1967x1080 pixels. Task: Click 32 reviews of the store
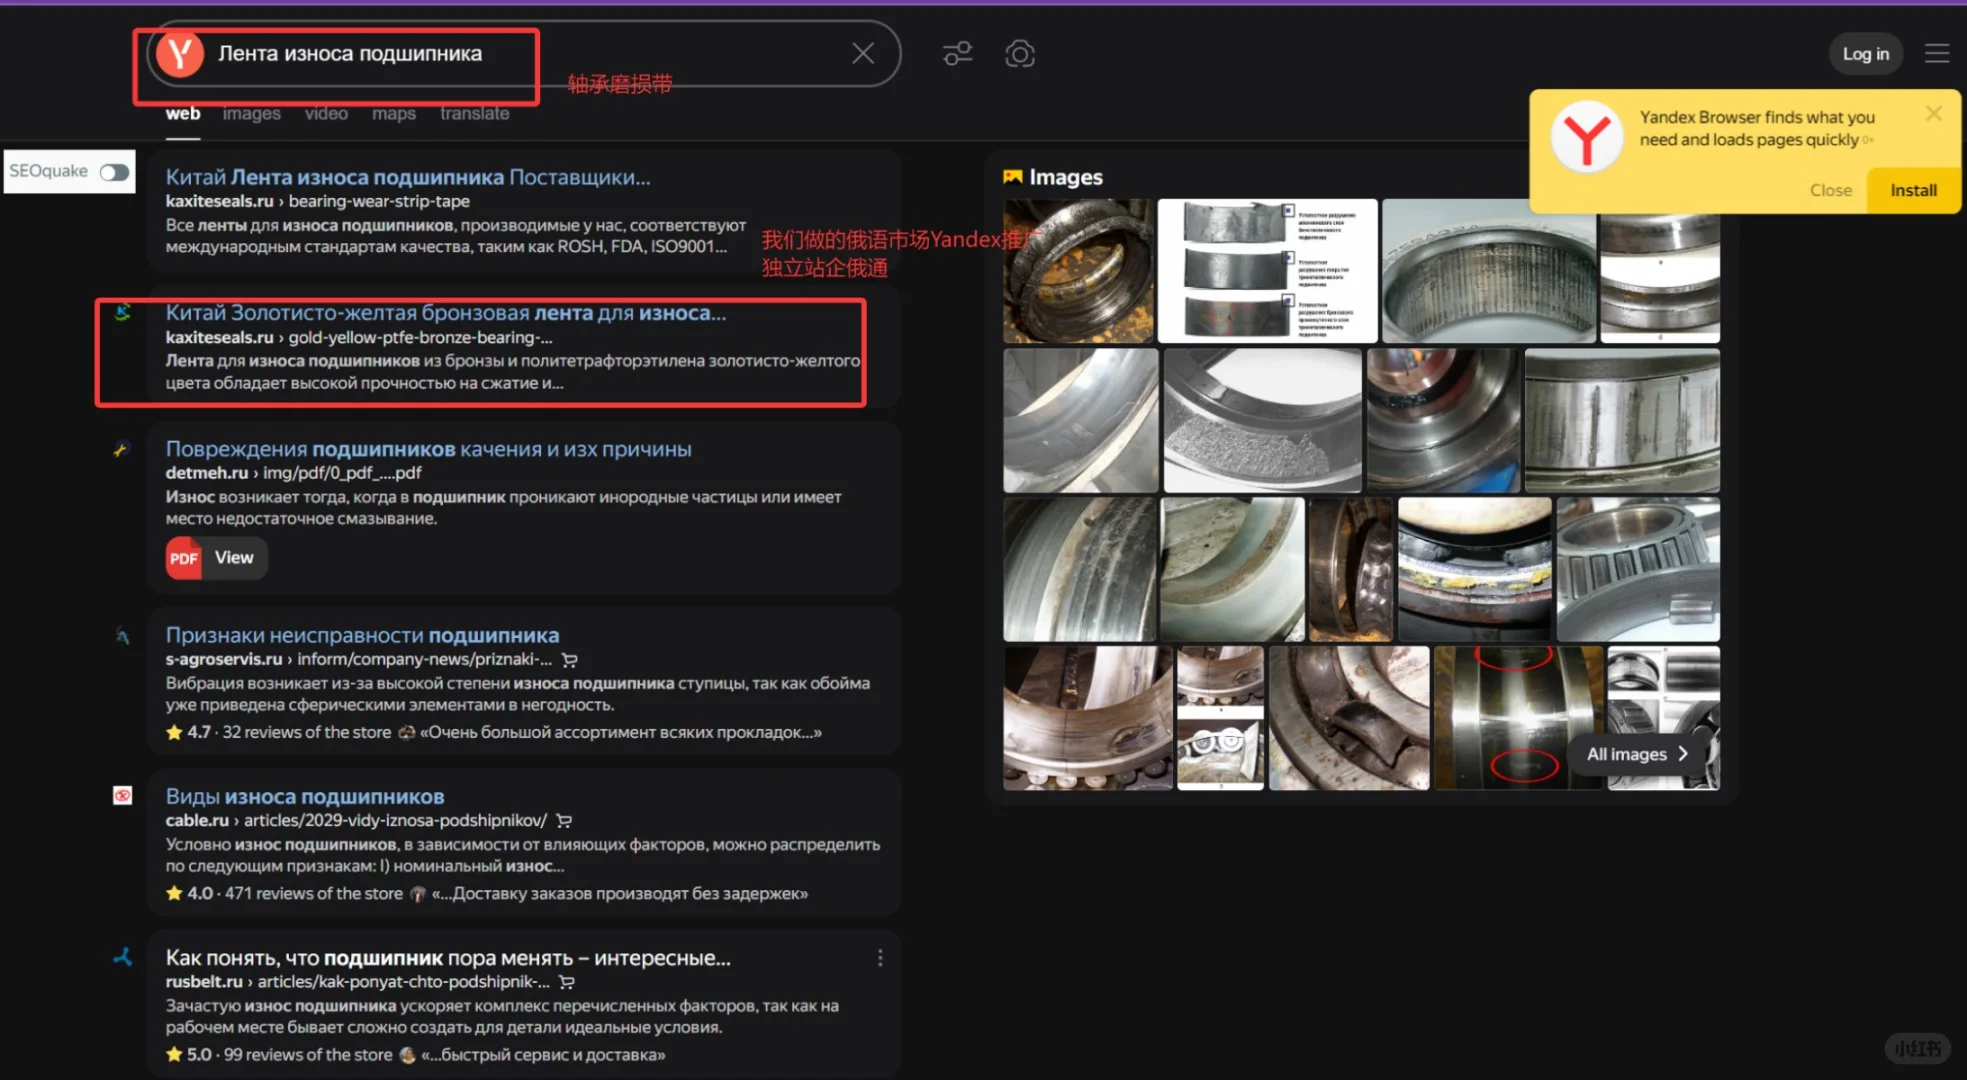[307, 732]
